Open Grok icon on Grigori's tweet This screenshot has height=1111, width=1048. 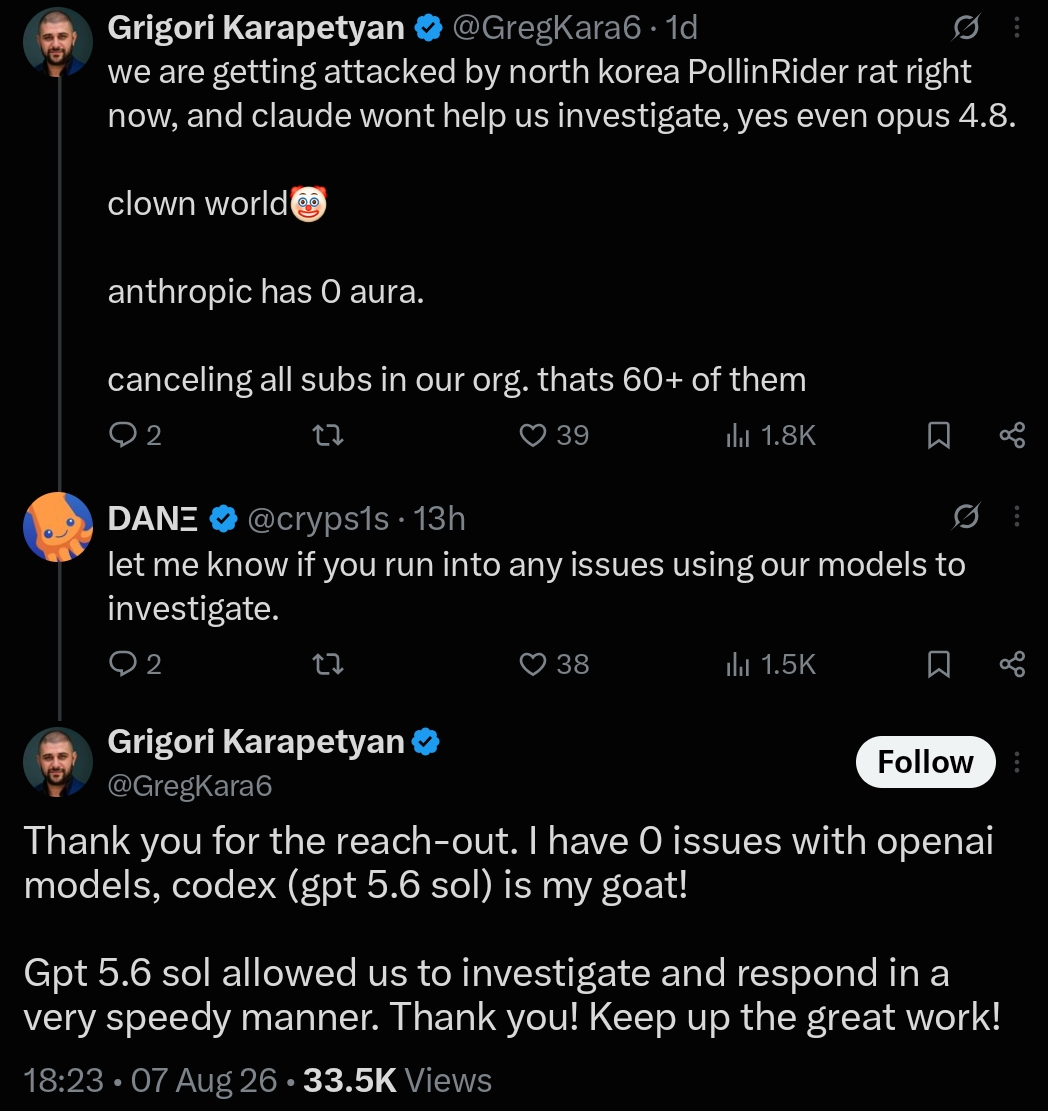click(x=966, y=27)
